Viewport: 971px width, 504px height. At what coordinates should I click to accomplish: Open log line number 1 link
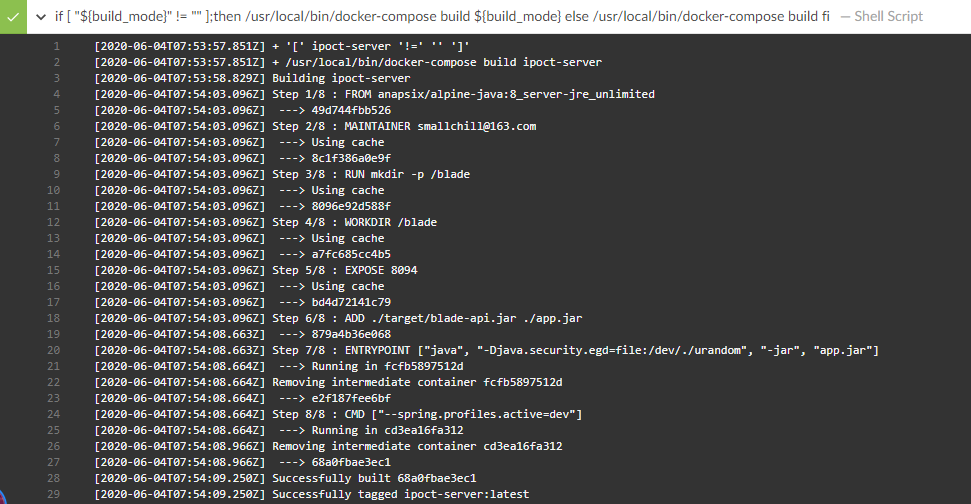click(x=56, y=46)
